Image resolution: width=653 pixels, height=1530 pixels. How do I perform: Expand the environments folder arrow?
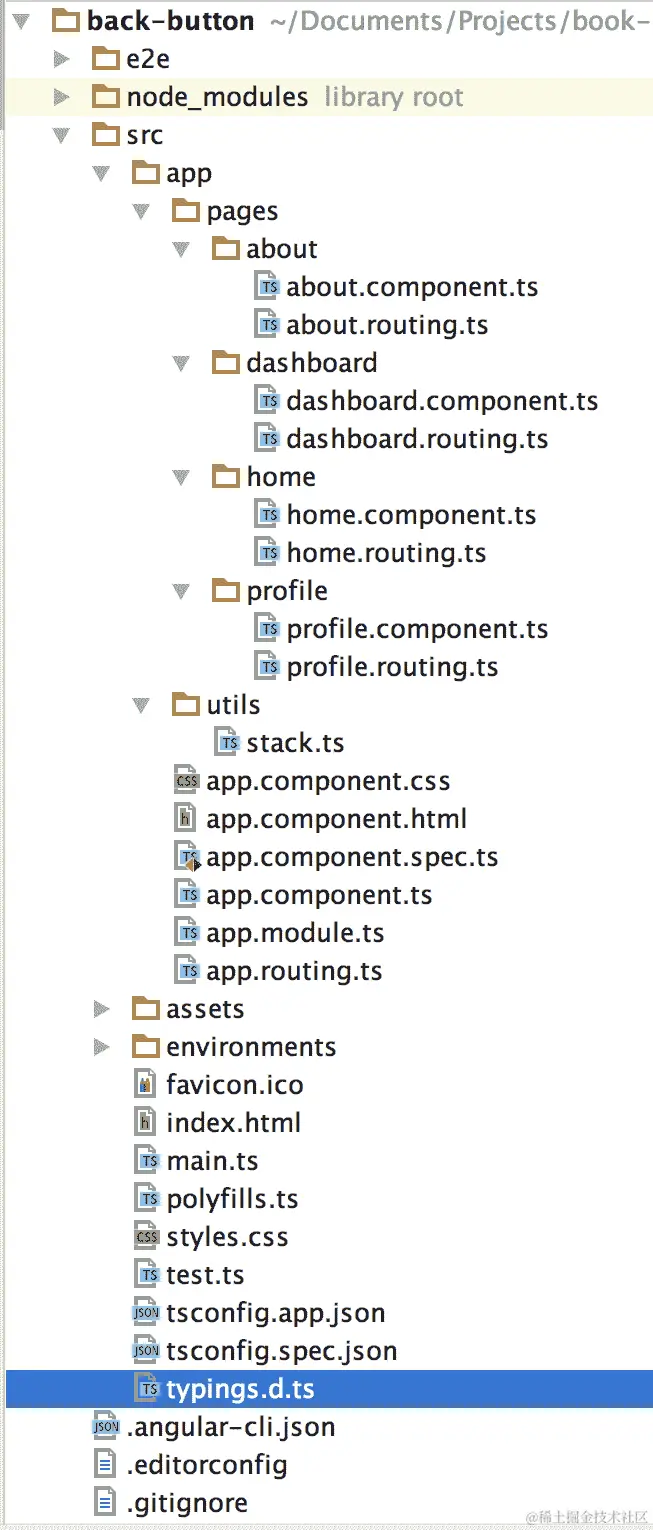click(x=102, y=1048)
